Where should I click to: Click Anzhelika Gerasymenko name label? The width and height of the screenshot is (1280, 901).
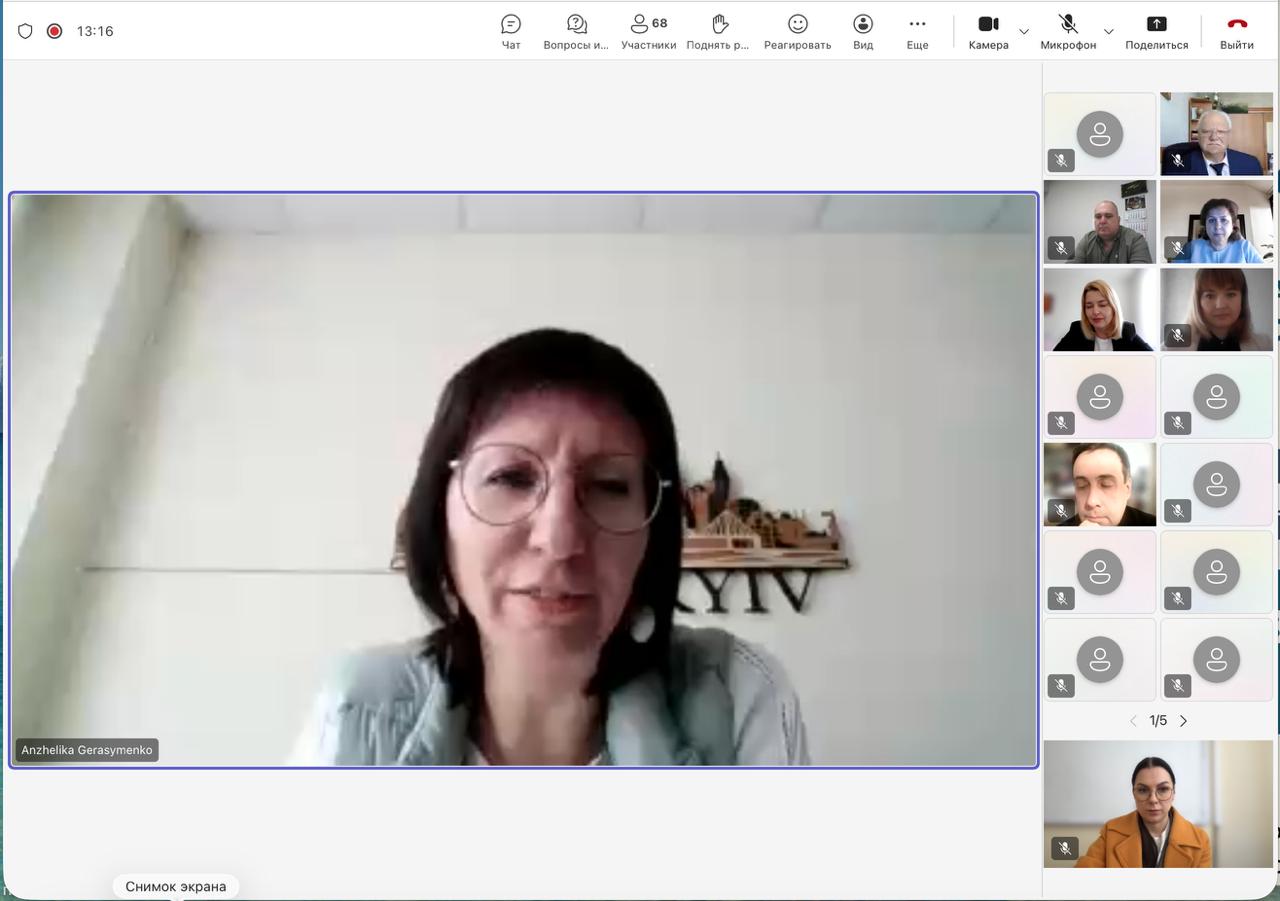87,750
